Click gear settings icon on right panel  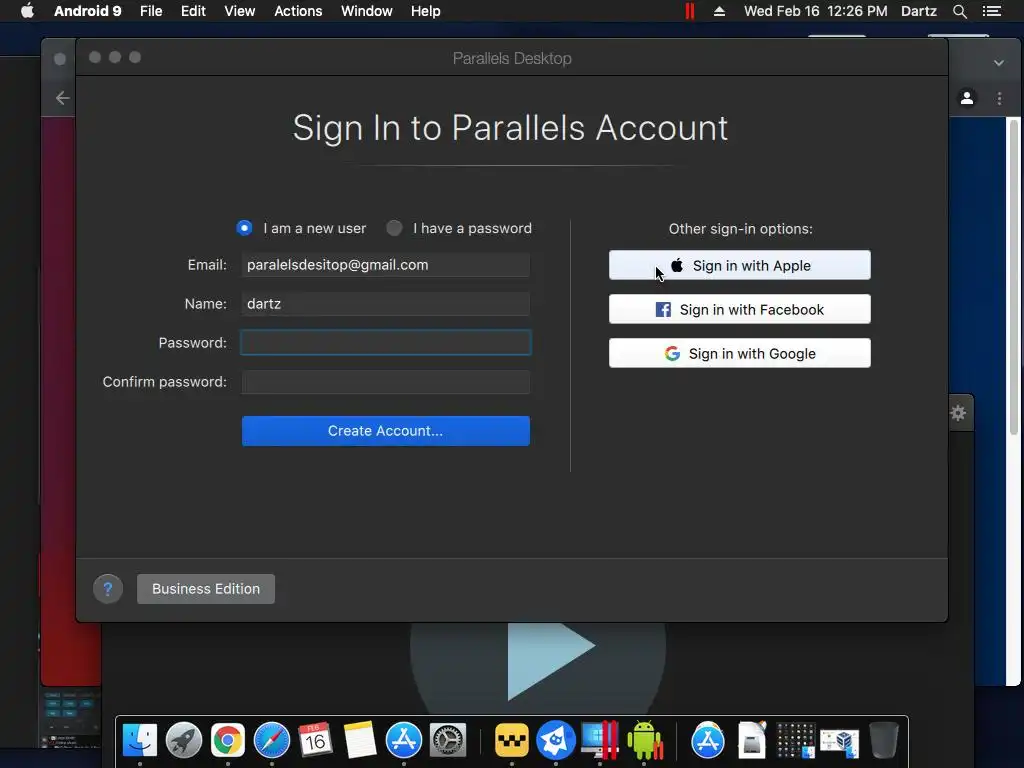coord(958,413)
